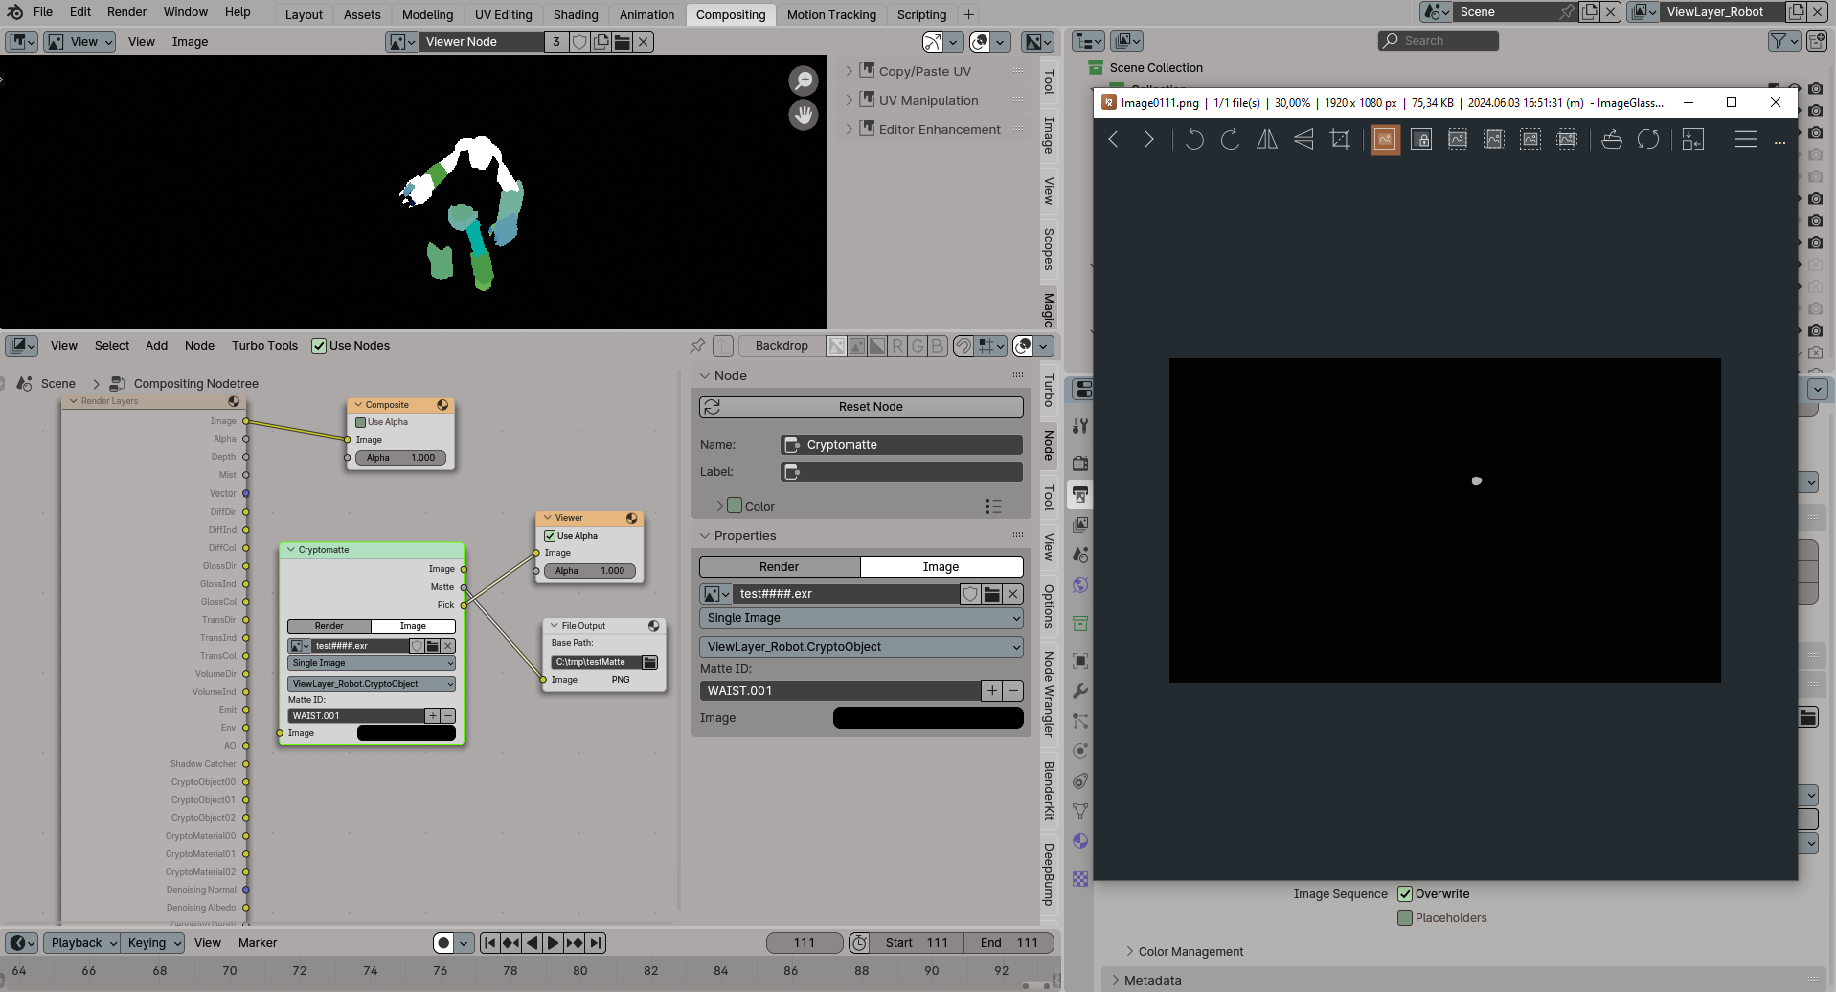Disable Use Alpha on the Viewer node
1836x992 pixels.
(550, 536)
